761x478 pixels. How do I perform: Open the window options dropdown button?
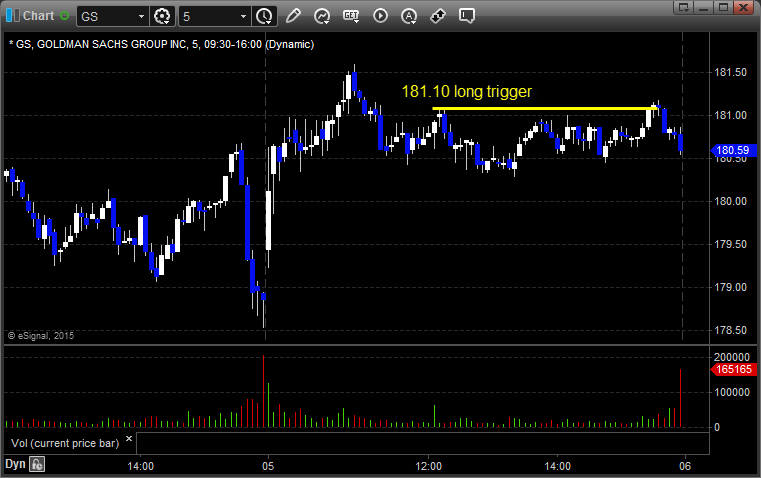click(684, 7)
